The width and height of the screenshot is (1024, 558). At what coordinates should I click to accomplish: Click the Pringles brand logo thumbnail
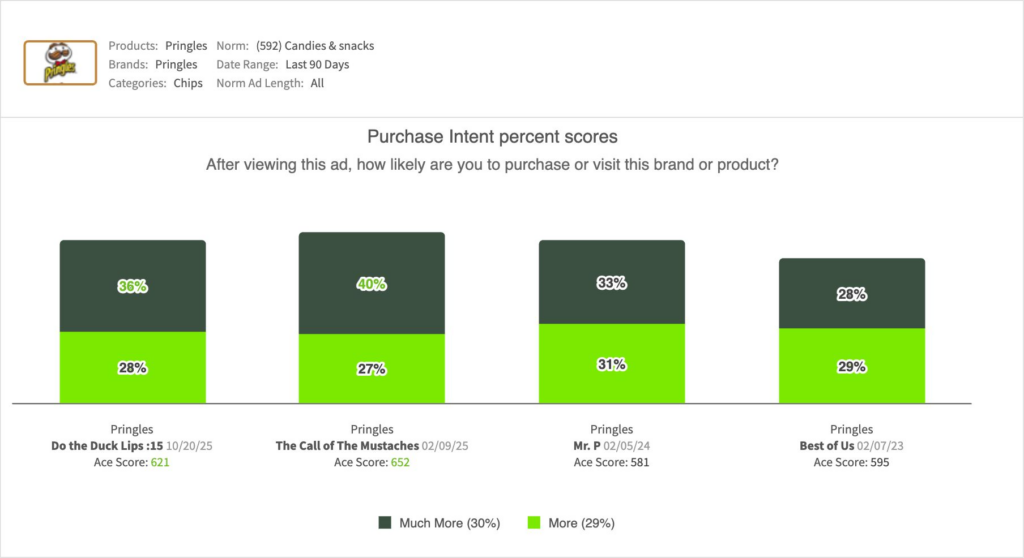tap(60, 64)
